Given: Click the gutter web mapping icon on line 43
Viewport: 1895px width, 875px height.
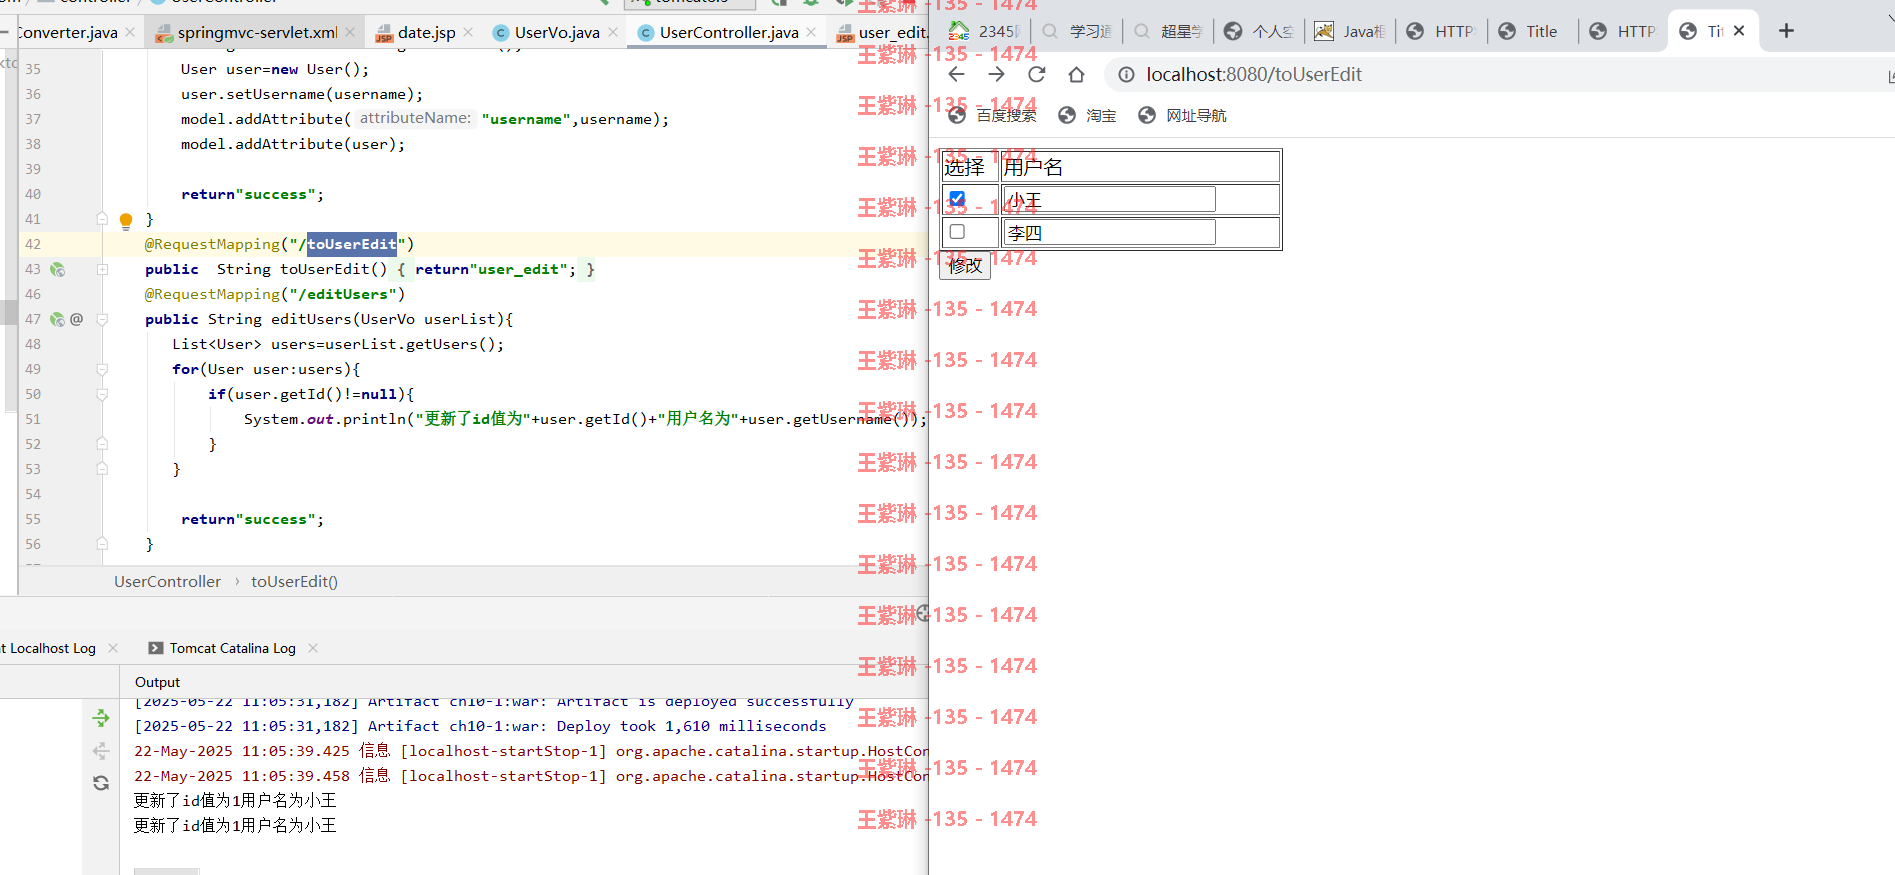Looking at the screenshot, I should pyautogui.click(x=57, y=269).
